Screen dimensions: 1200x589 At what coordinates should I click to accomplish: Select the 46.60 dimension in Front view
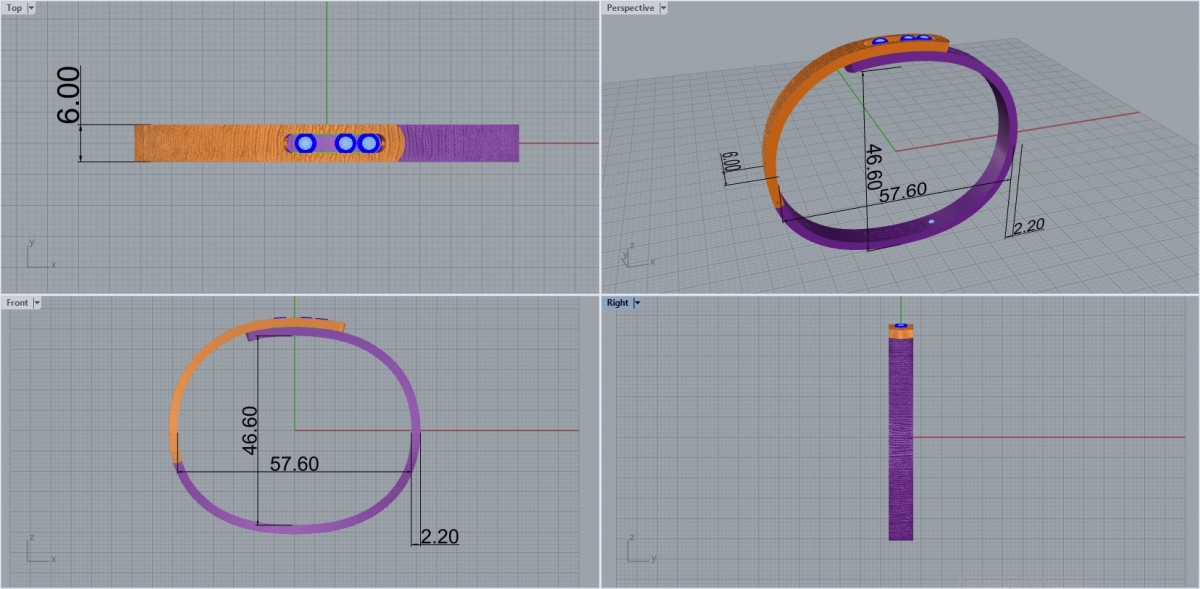tap(250, 430)
